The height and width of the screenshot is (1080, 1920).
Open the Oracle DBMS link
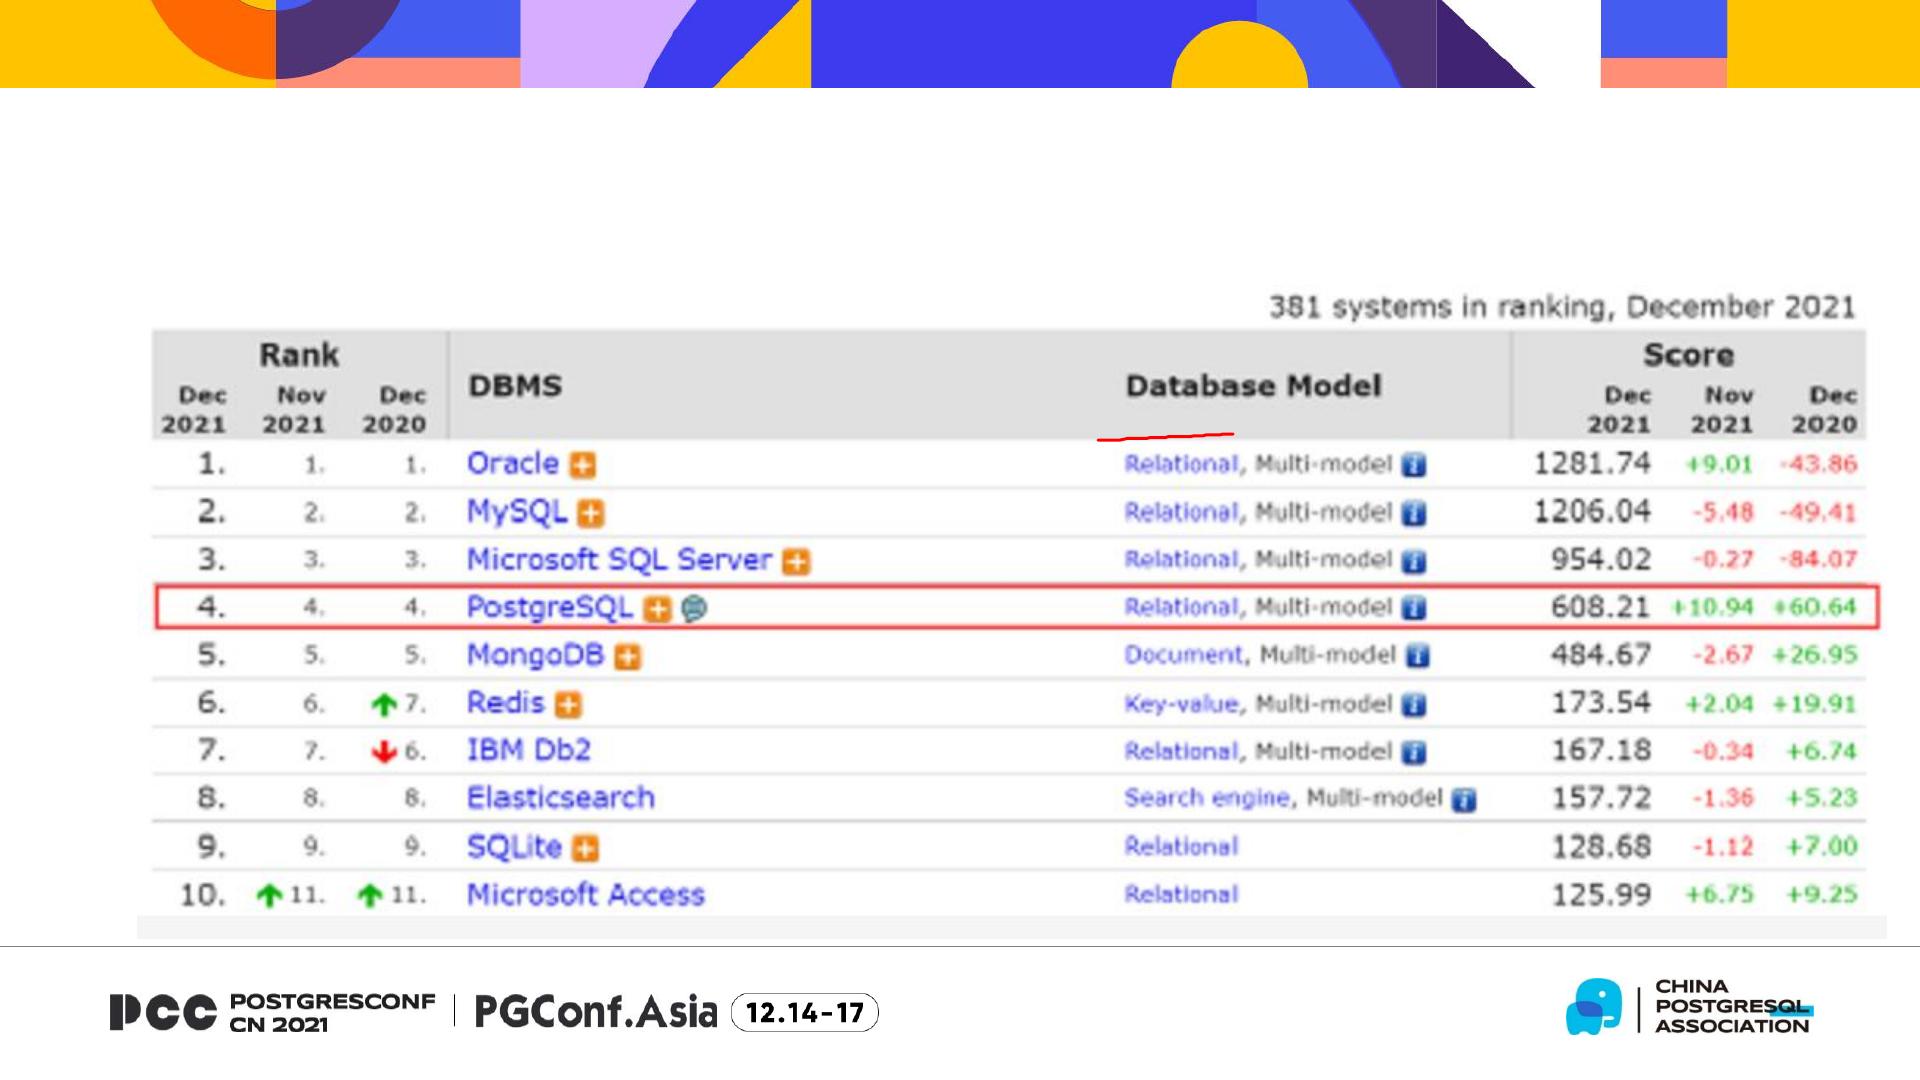click(x=513, y=464)
